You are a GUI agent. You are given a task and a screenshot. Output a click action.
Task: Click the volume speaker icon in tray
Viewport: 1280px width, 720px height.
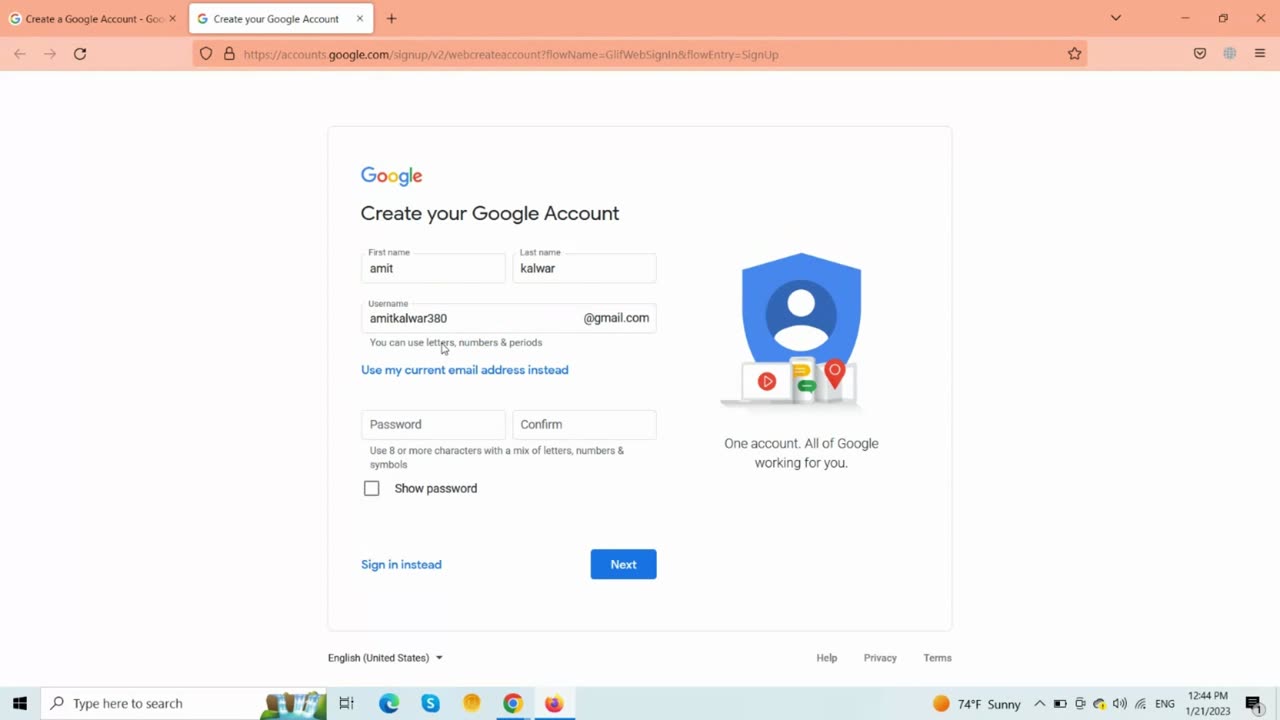tap(1120, 704)
